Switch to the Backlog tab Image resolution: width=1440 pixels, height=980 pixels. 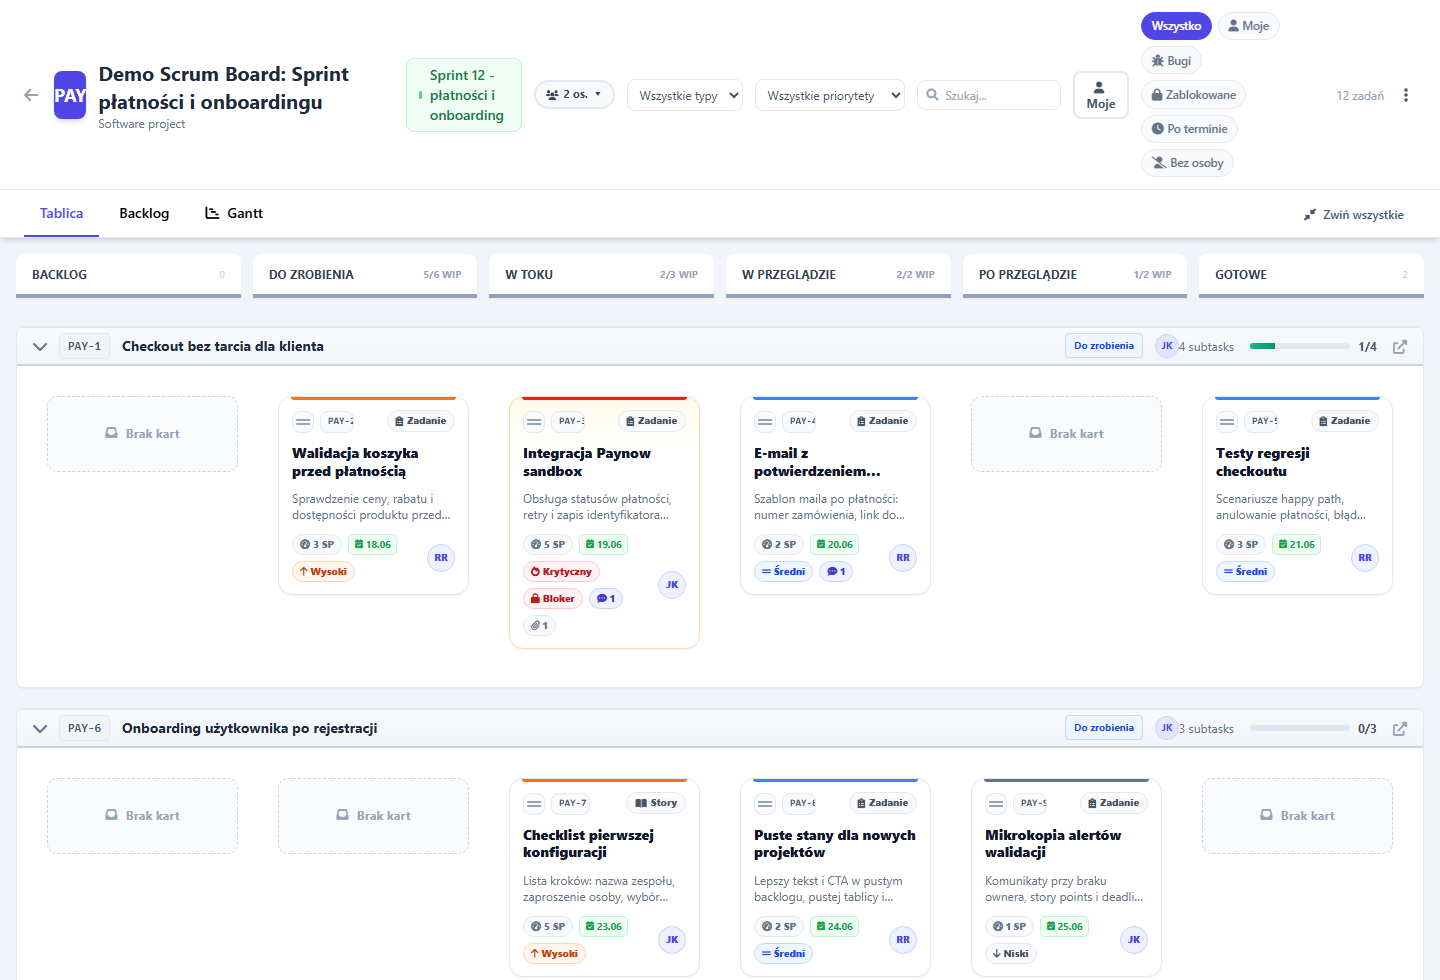point(144,214)
